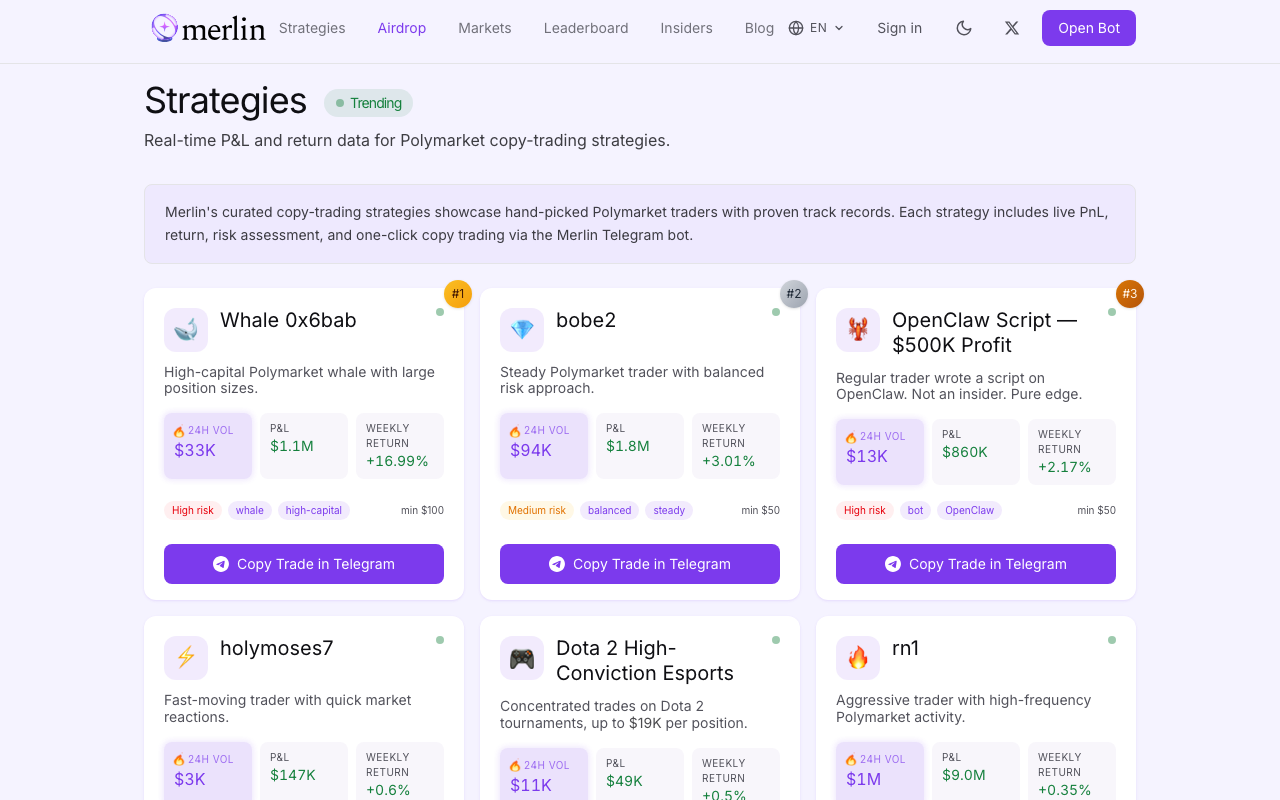Click the 24H VOL $94K tile
The image size is (1280, 800).
[x=544, y=446]
